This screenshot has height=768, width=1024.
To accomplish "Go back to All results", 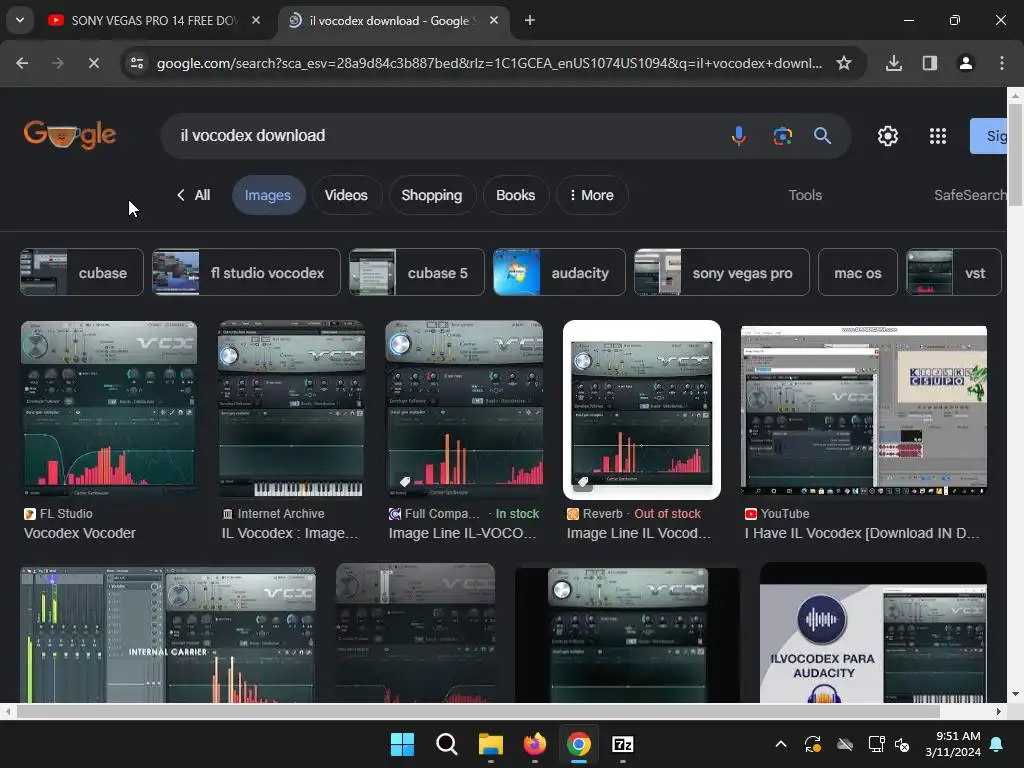I will click(x=194, y=195).
